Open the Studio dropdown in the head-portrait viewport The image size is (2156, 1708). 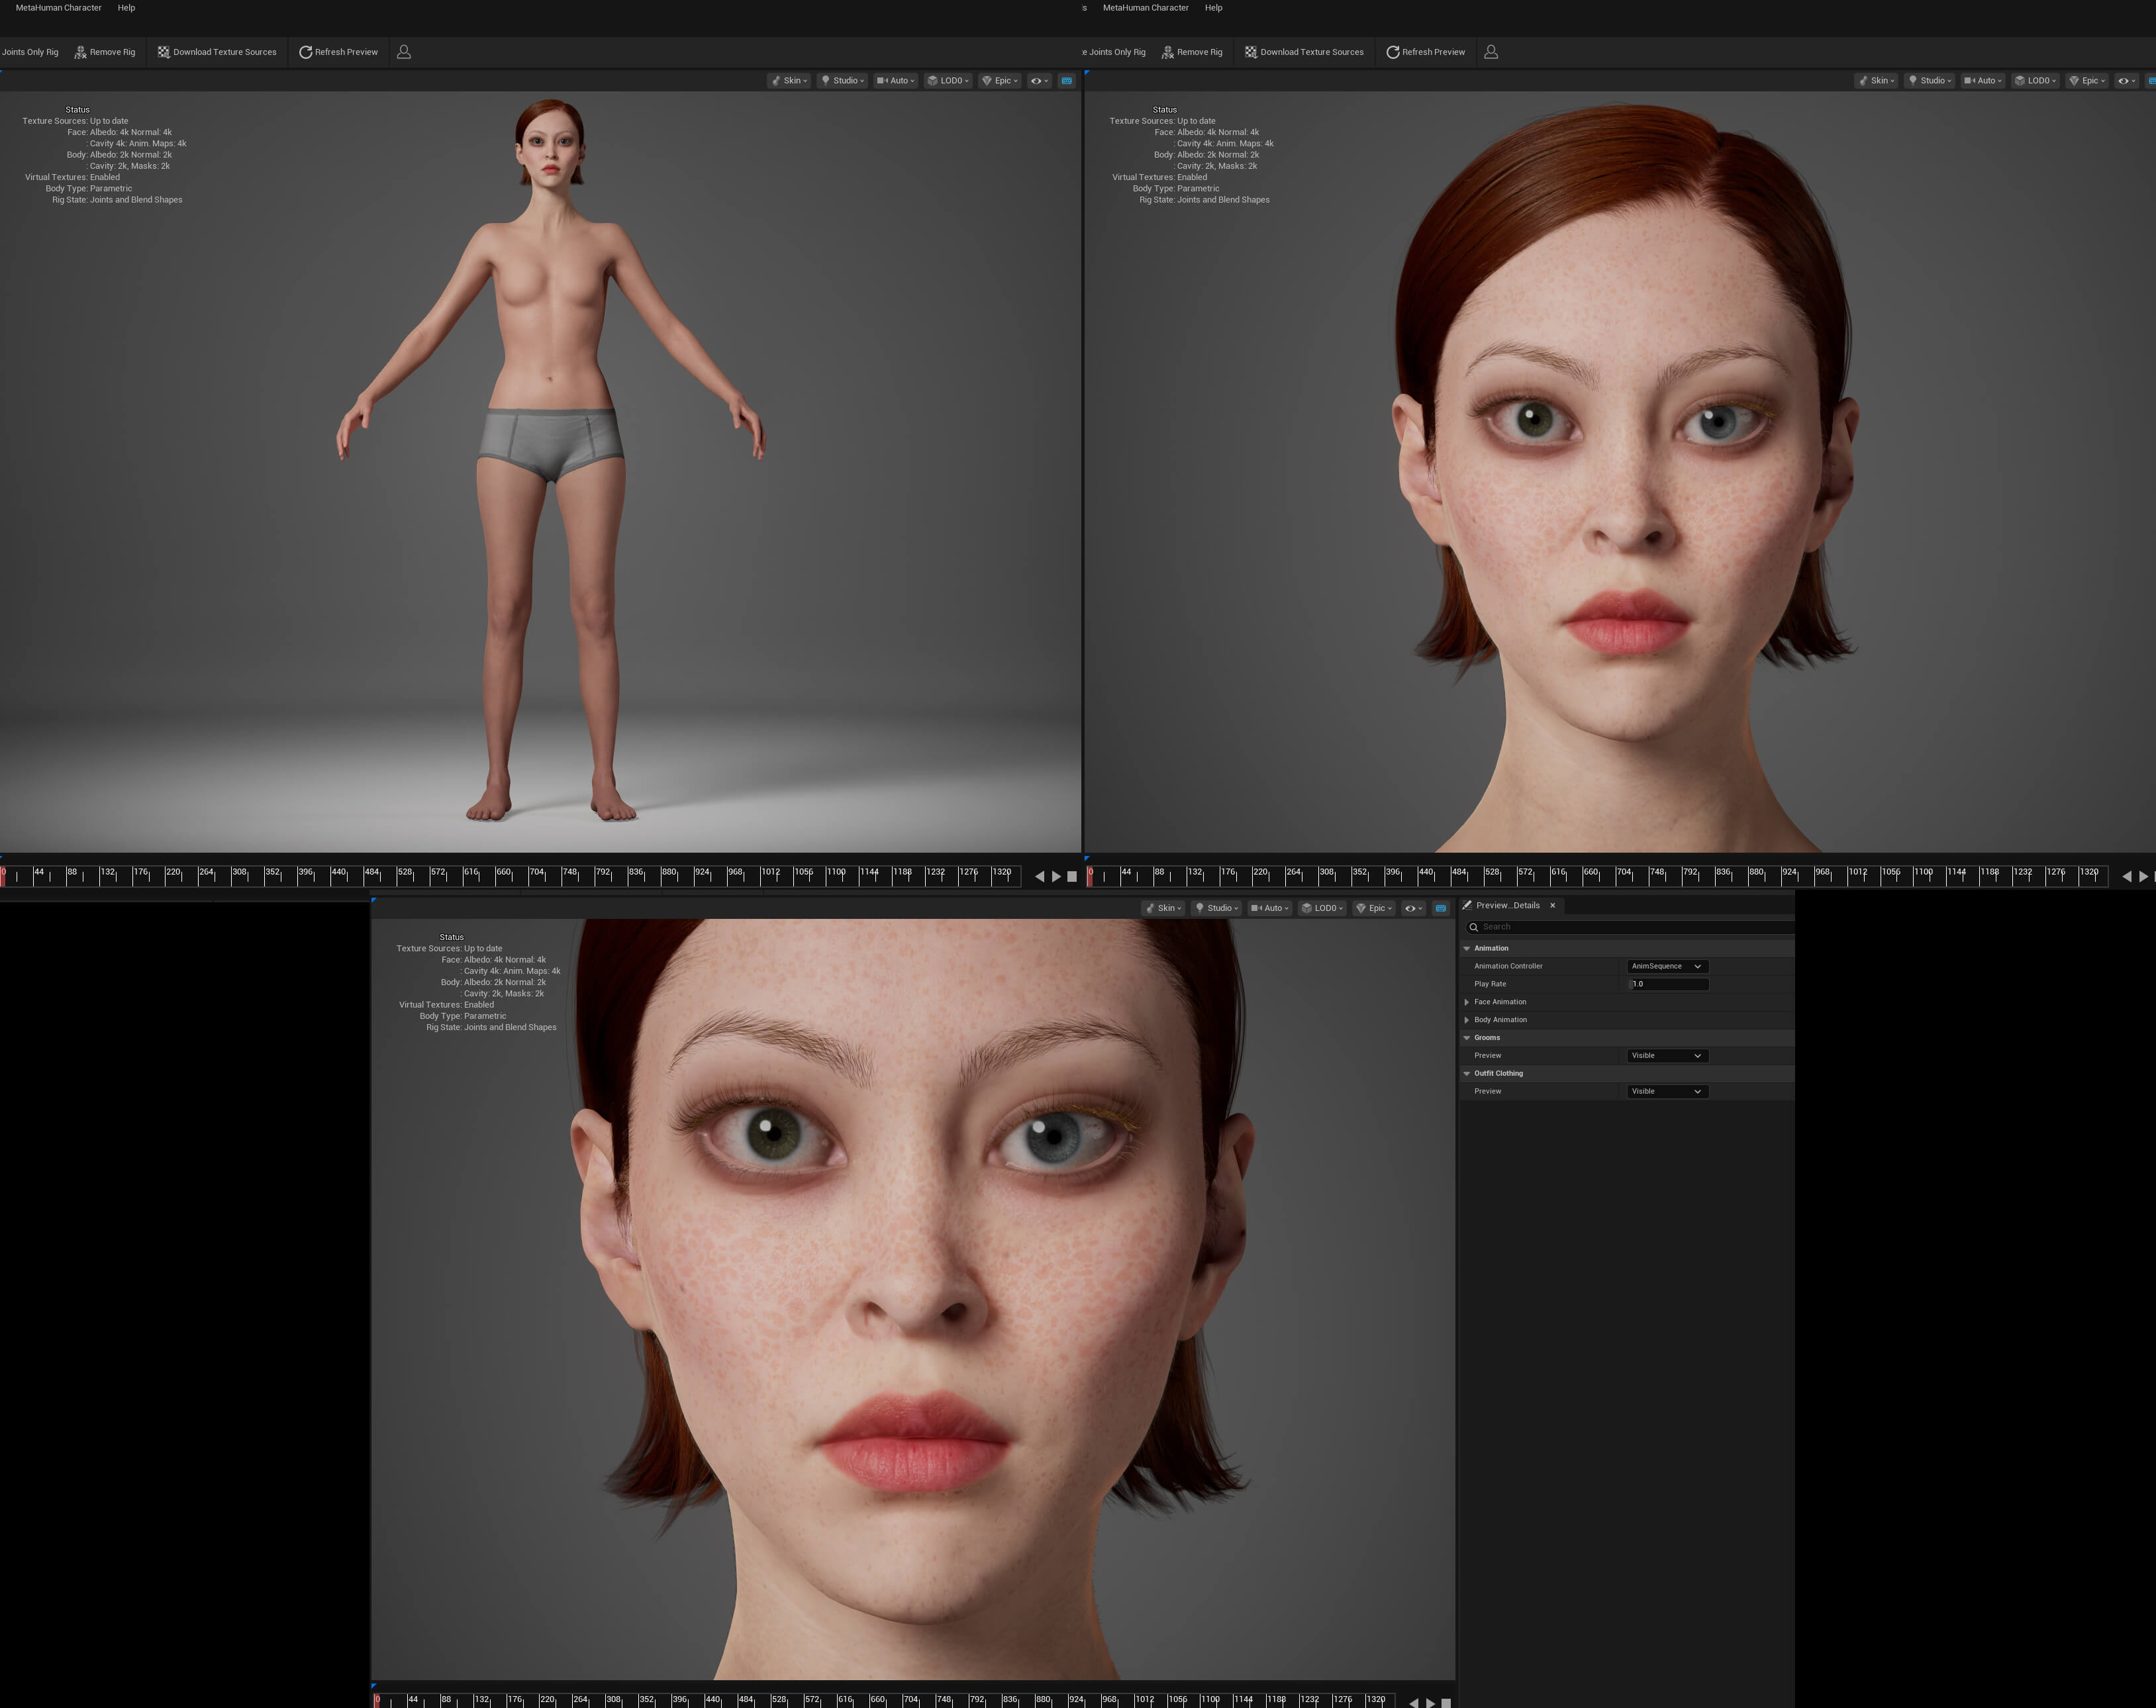pos(1929,81)
